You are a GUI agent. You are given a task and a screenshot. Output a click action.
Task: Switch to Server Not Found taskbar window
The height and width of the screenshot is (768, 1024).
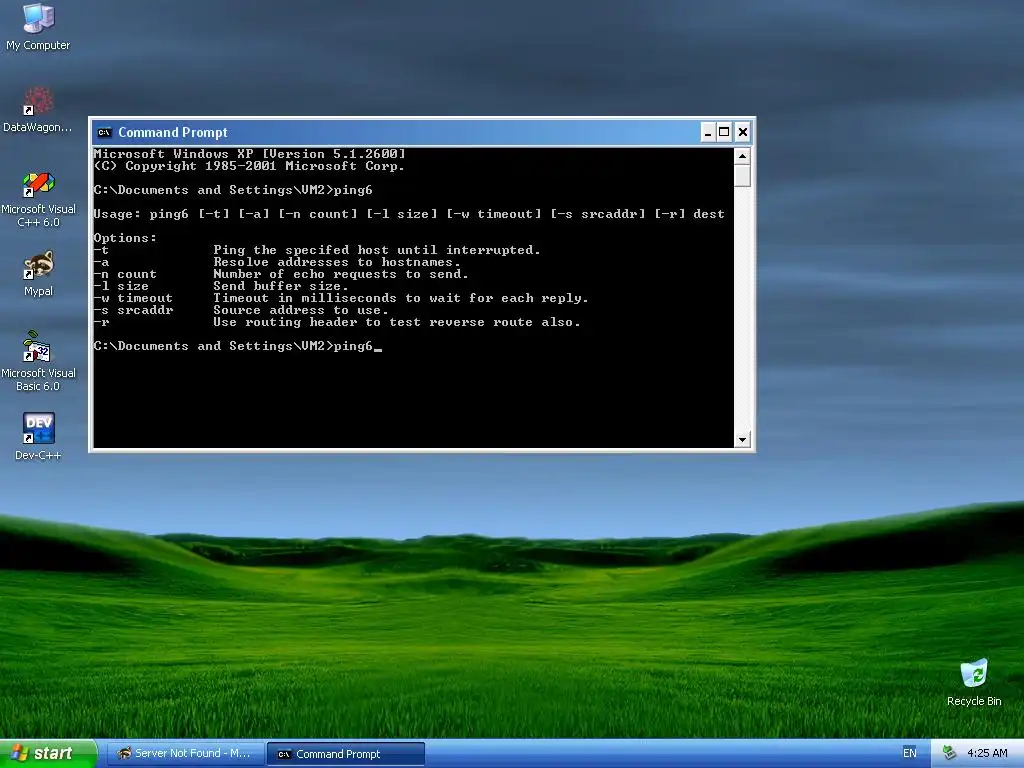pyautogui.click(x=185, y=754)
